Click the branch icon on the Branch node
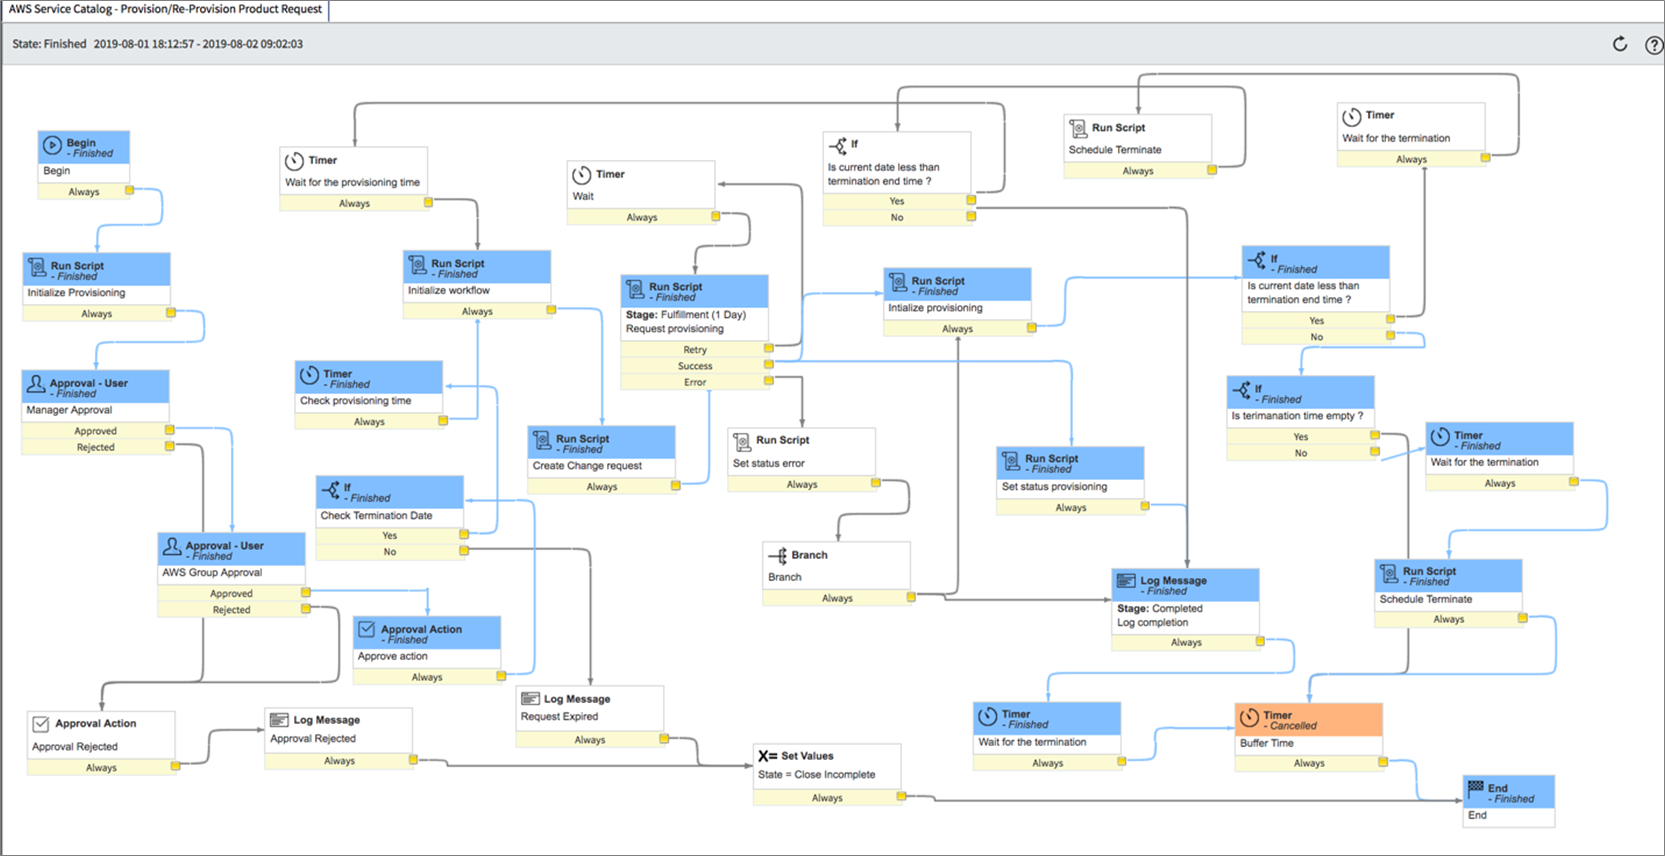The width and height of the screenshot is (1665, 856). pyautogui.click(x=777, y=556)
